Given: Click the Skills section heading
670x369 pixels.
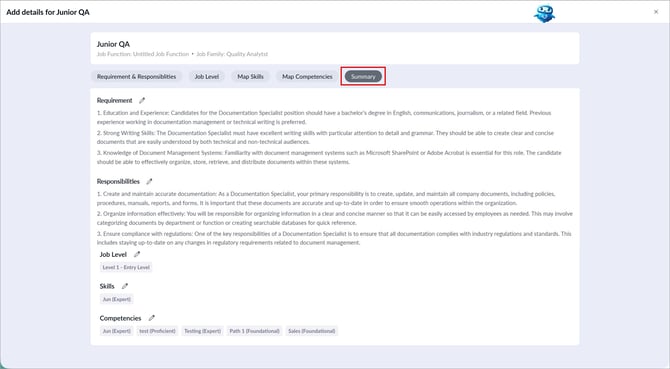Looking at the screenshot, I should tap(107, 286).
